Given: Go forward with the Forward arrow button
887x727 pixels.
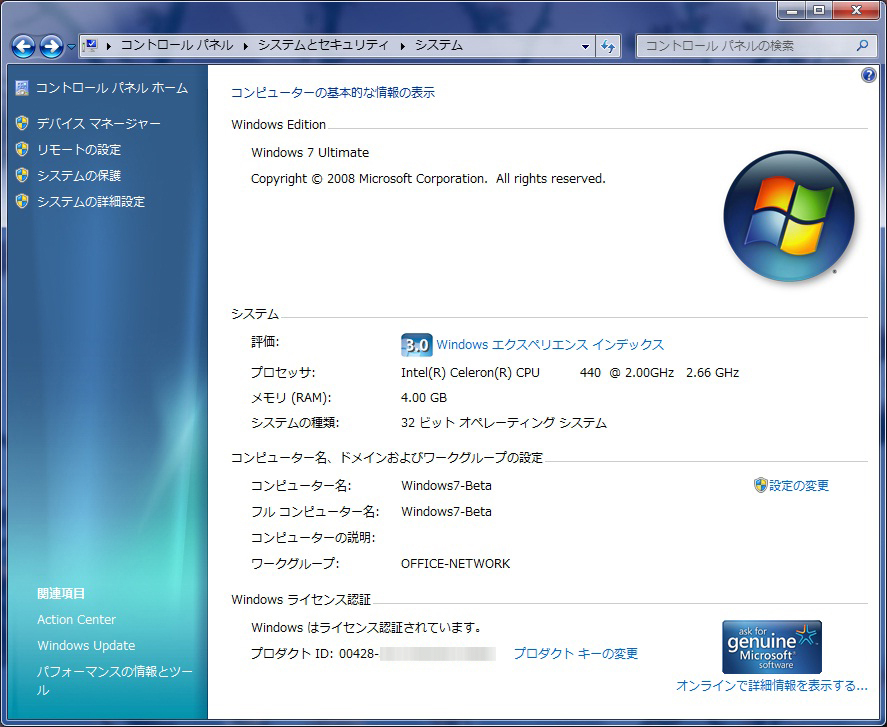Looking at the screenshot, I should click(51, 46).
